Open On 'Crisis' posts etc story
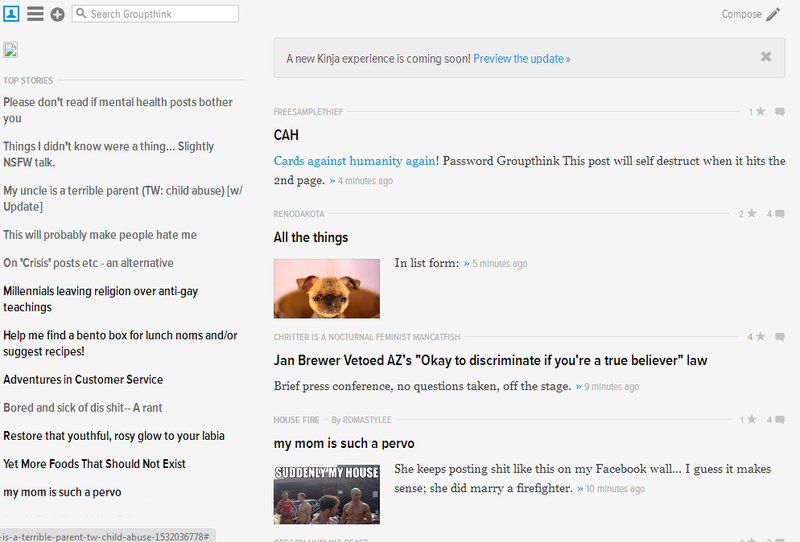The image size is (800, 542). coord(88,263)
